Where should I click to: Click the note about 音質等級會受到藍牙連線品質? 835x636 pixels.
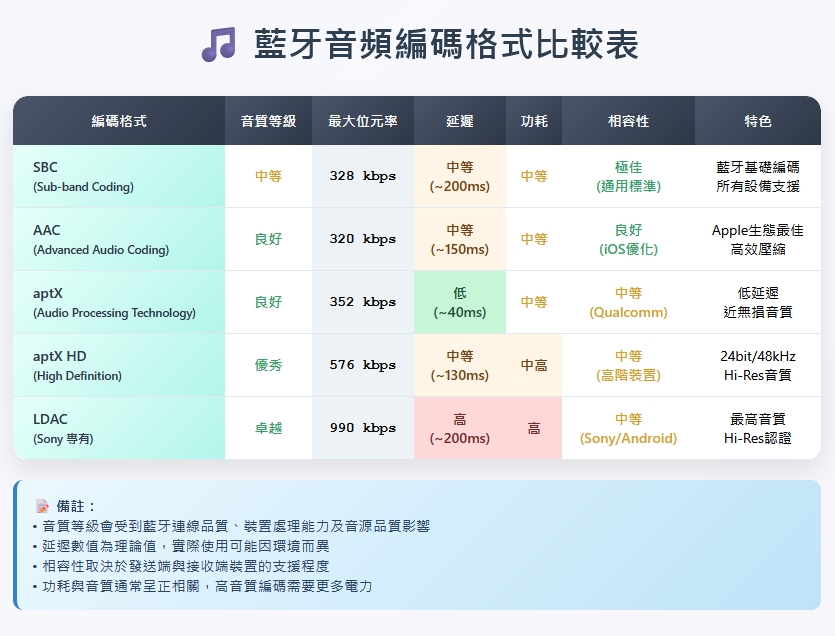tap(231, 526)
